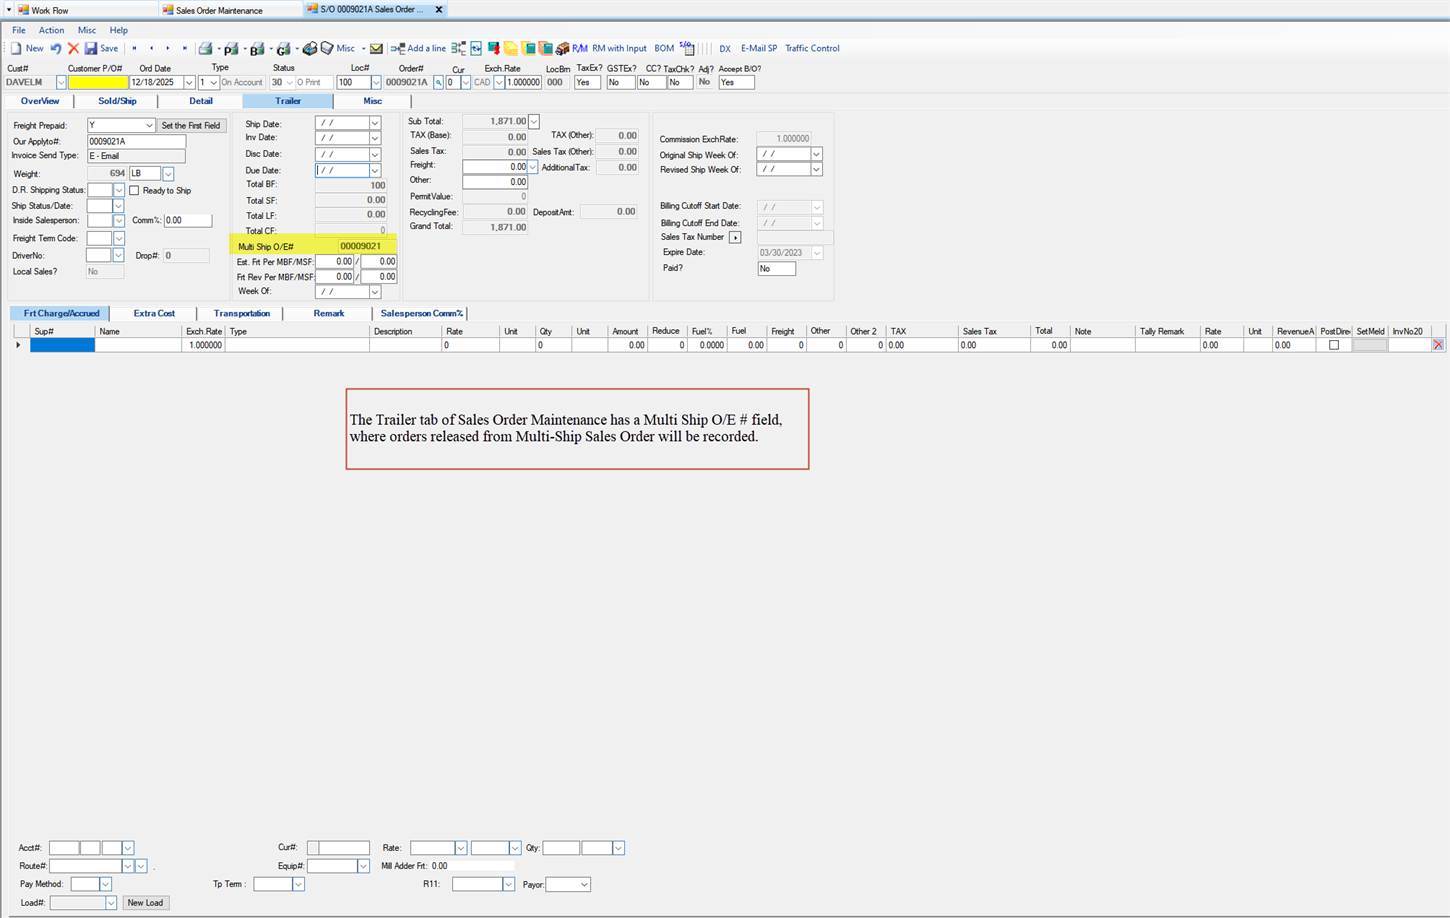Click the envelope email icon
The width and height of the screenshot is (1450, 918).
(376, 48)
